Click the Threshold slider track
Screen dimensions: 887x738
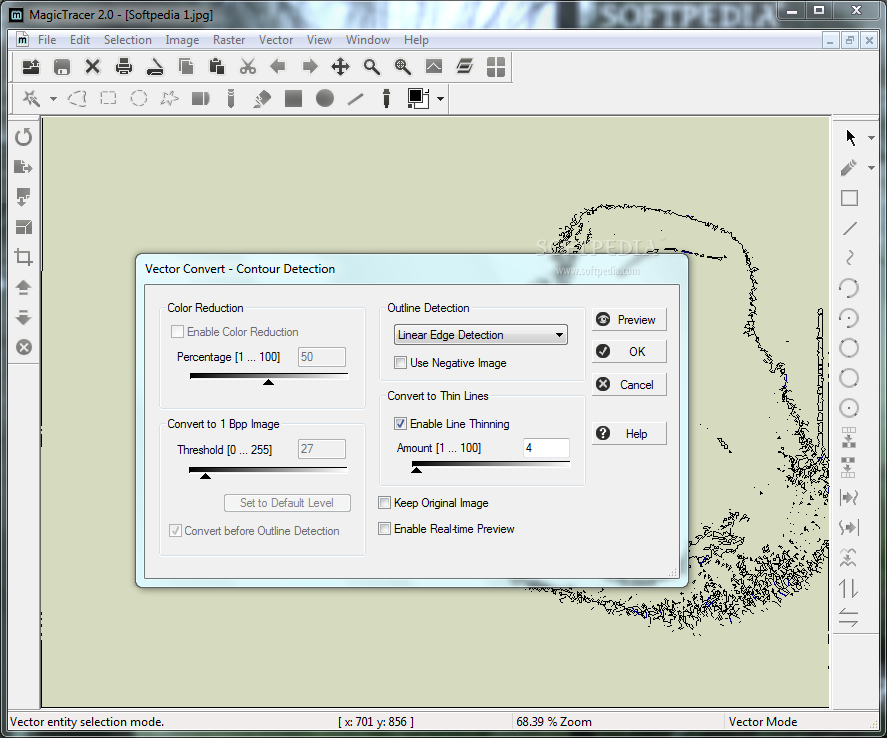click(x=268, y=472)
